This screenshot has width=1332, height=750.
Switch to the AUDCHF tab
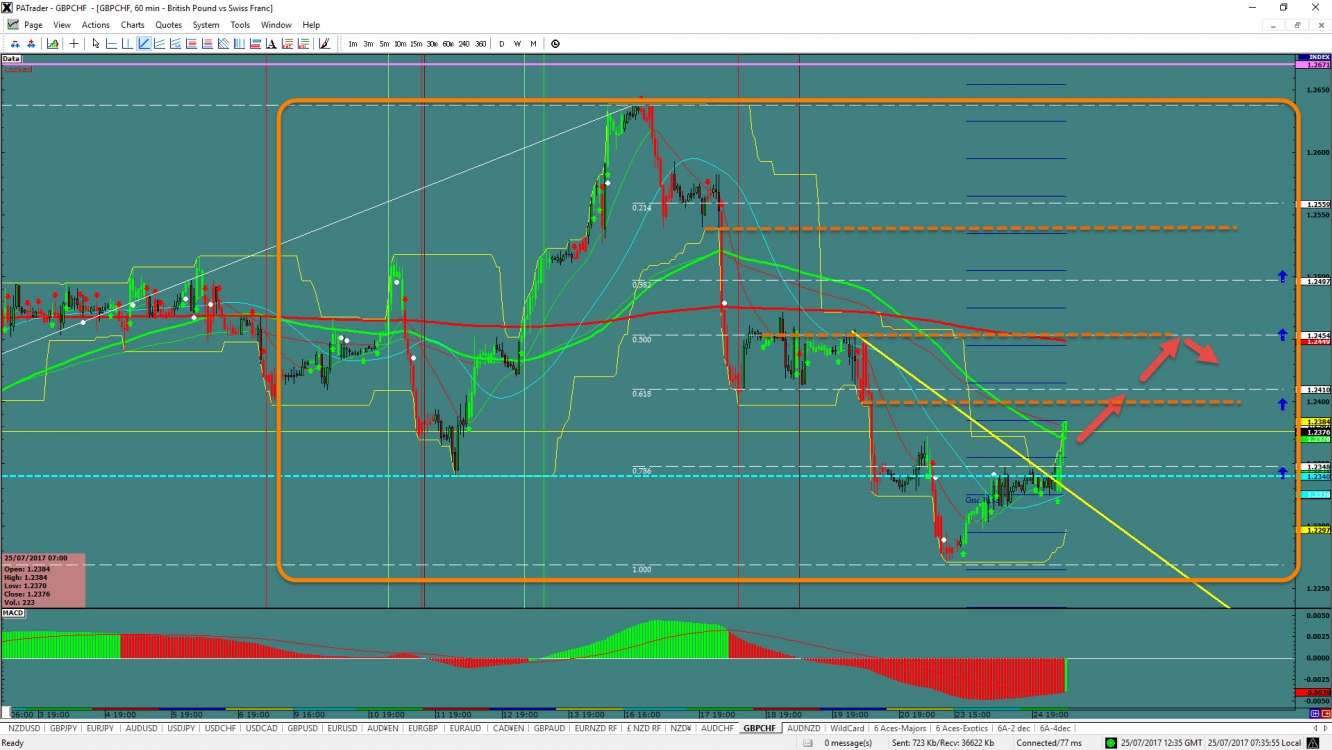click(718, 728)
